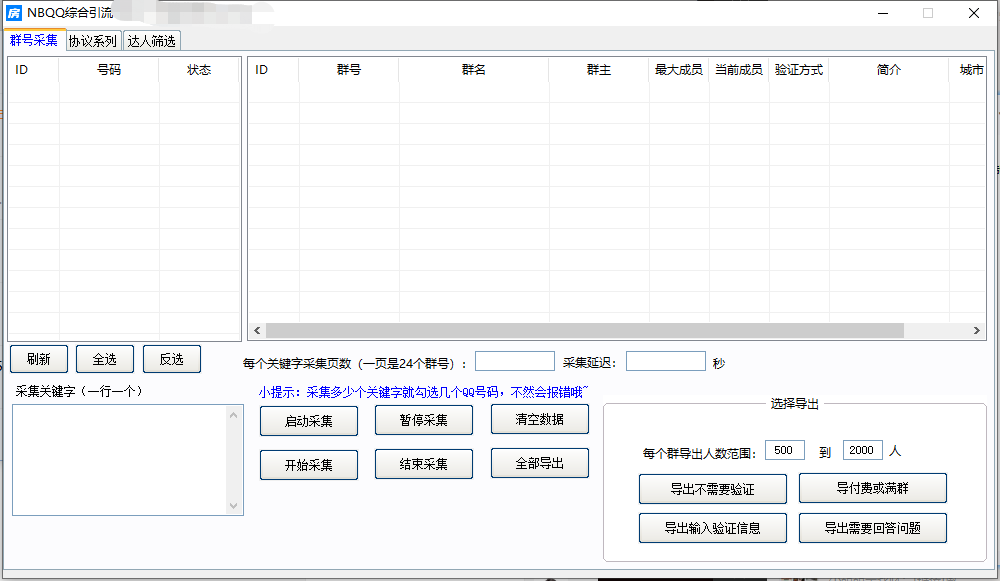1000x581 pixels.
Task: Switch to the 协议系列 tab
Action: [x=93, y=41]
